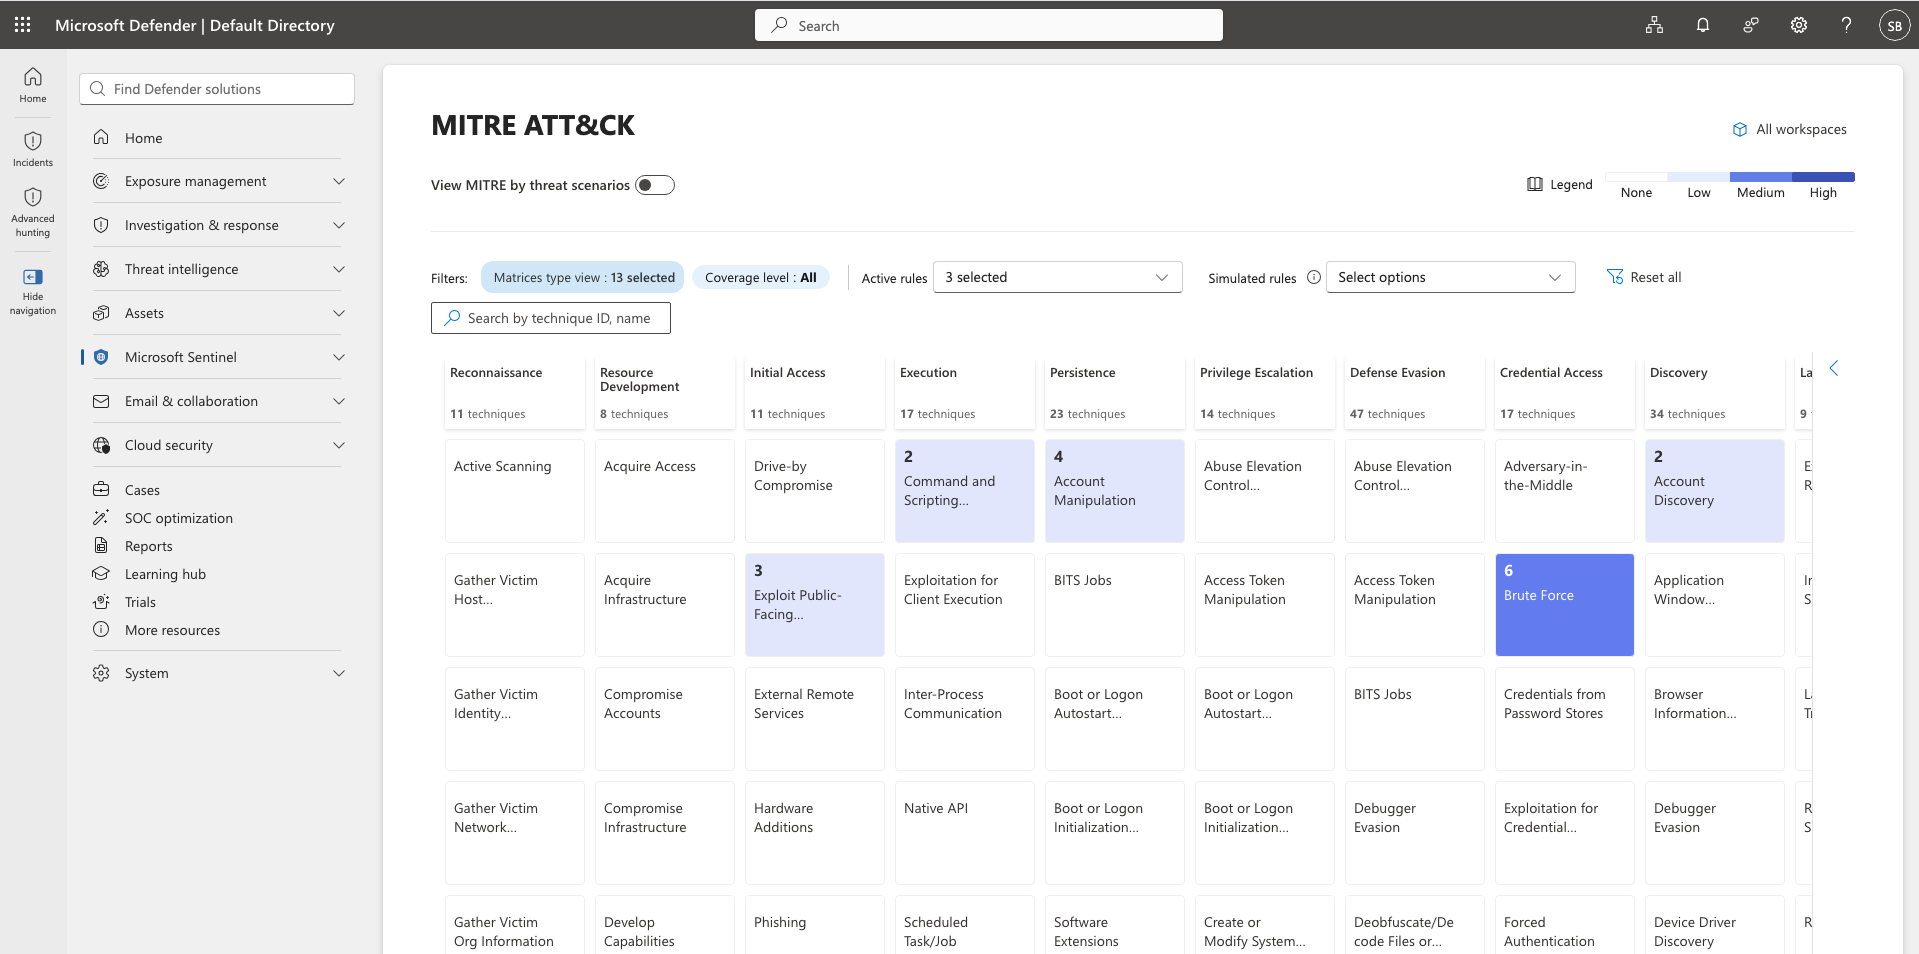This screenshot has width=1919, height=954.
Task: Open the SB account avatar
Action: tap(1894, 25)
